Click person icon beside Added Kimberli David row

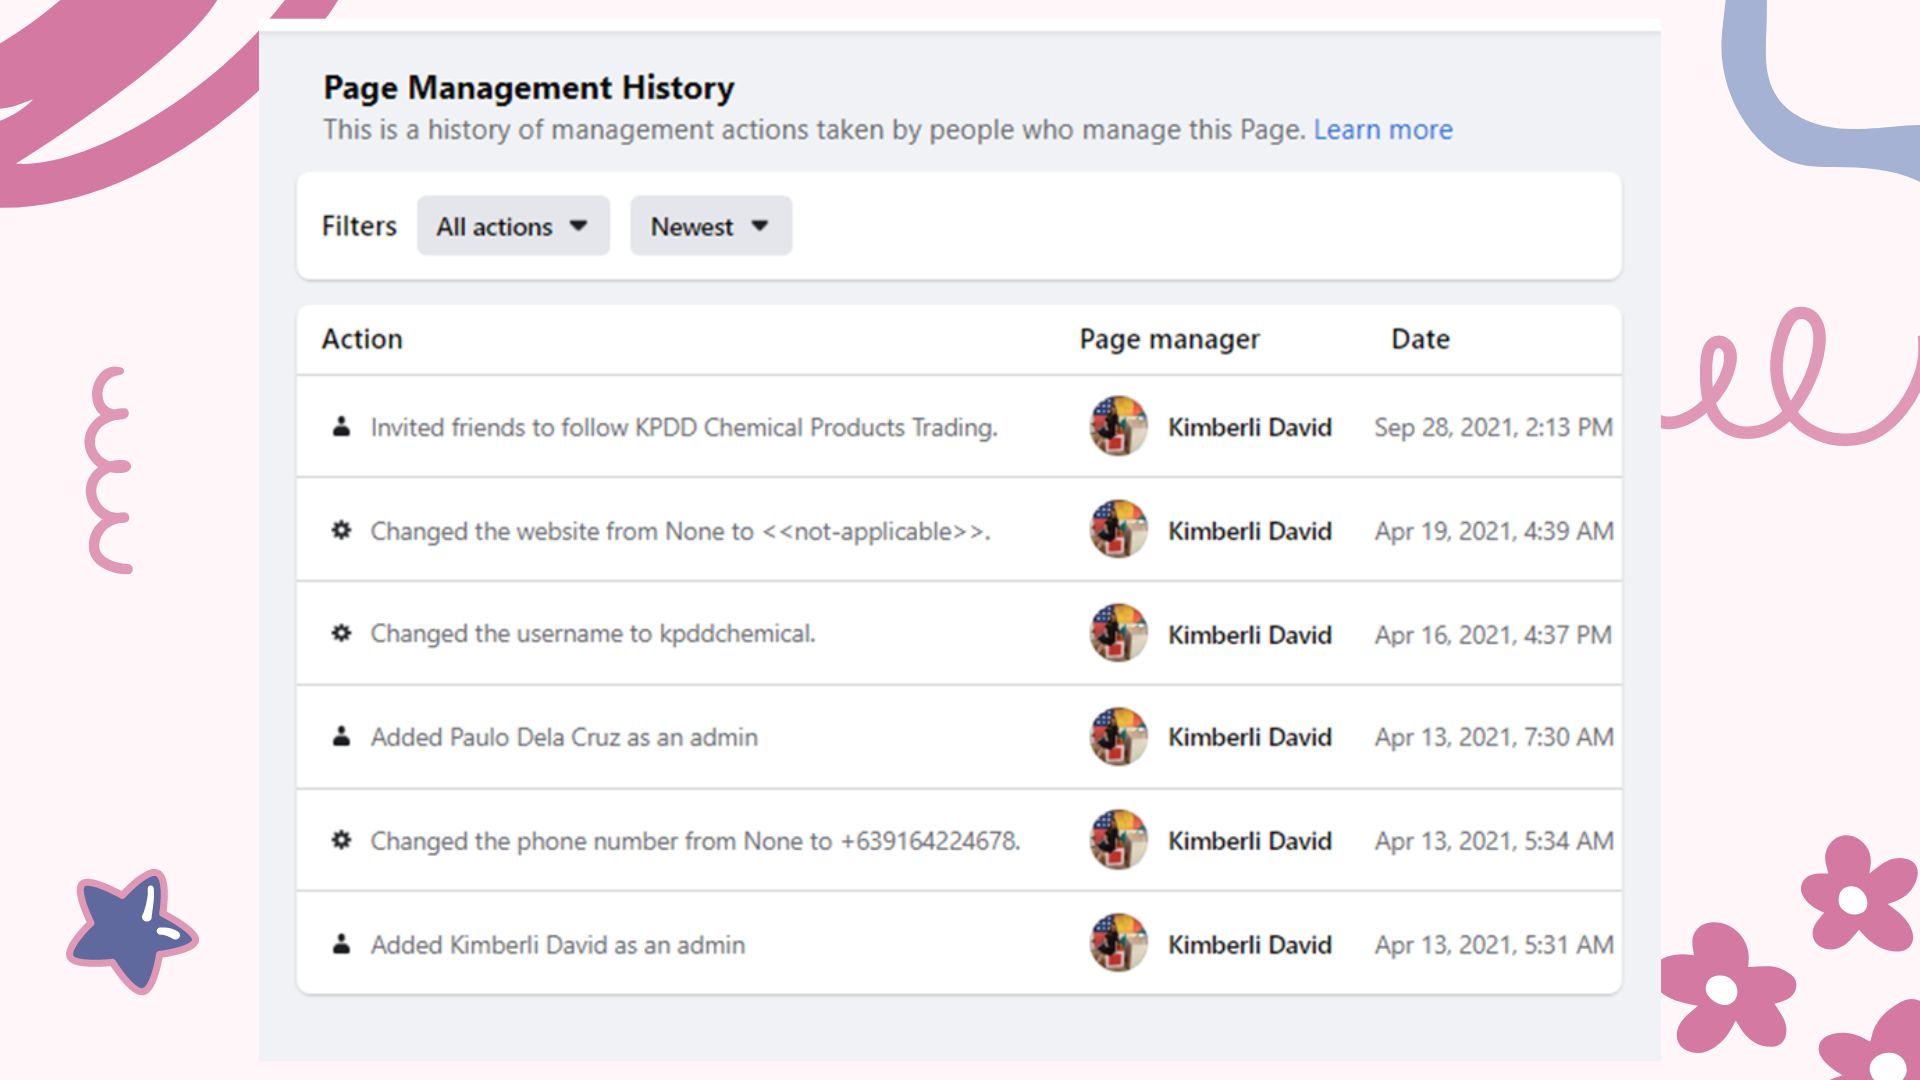pos(341,944)
